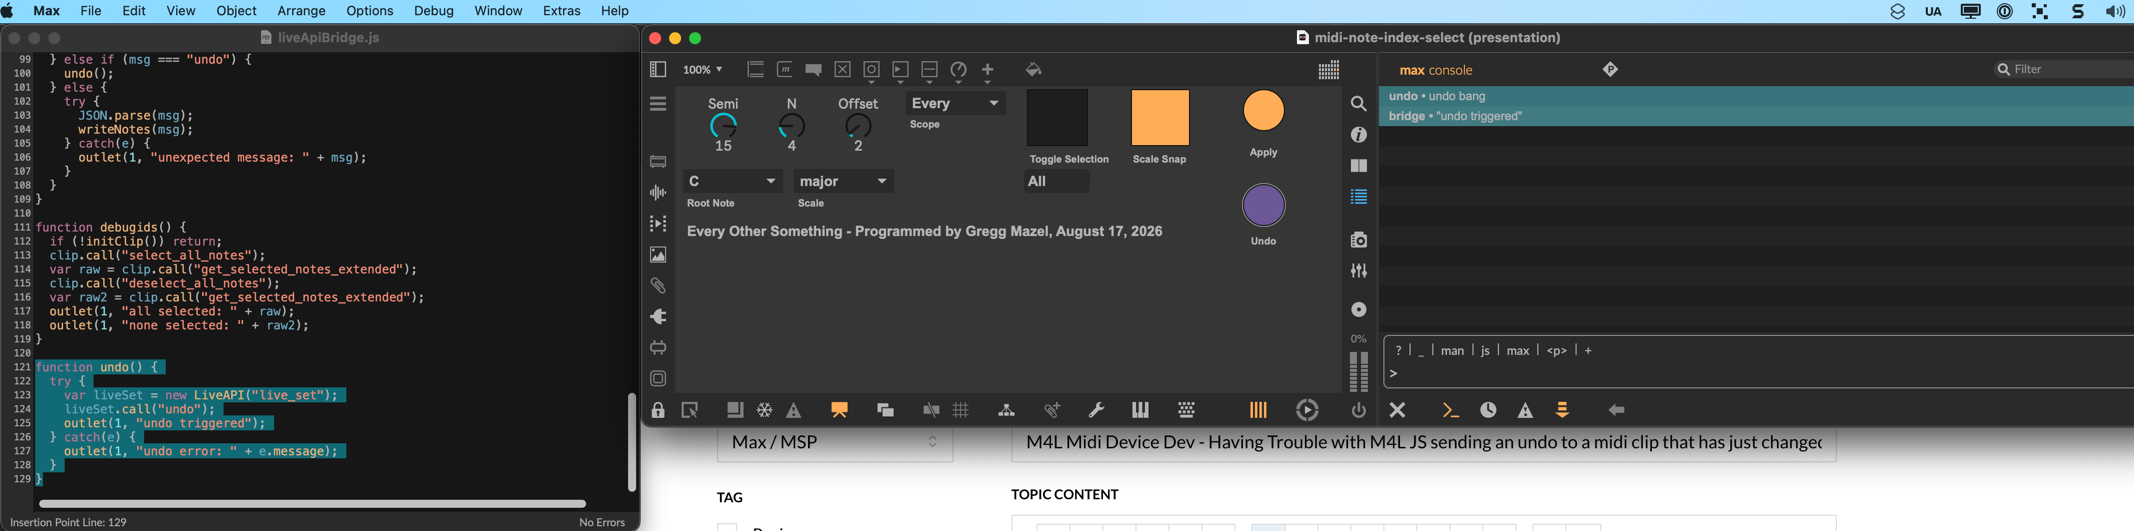Click the man shortcut in console input

1452,350
